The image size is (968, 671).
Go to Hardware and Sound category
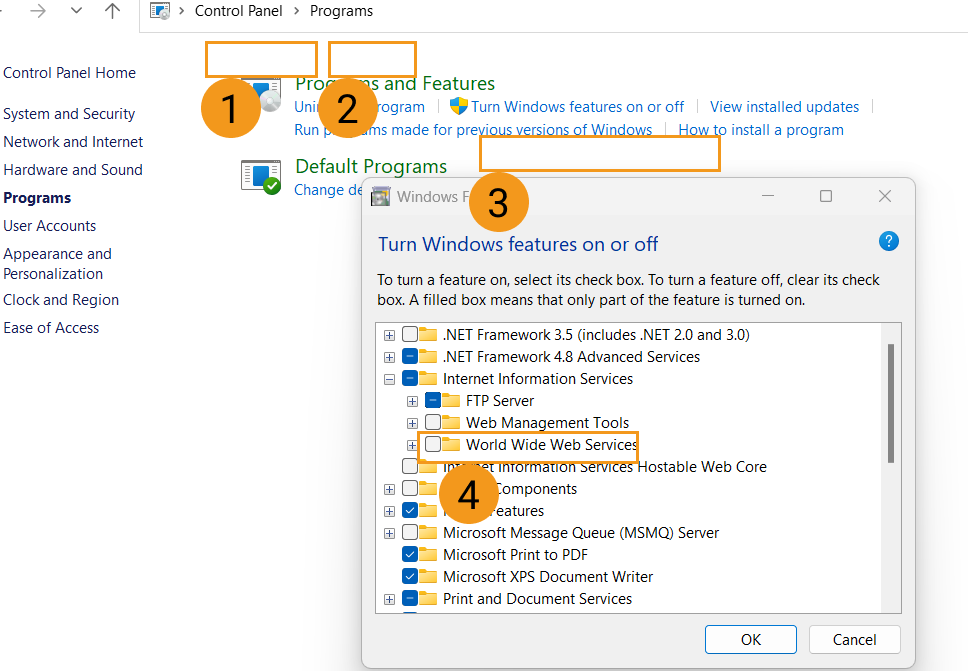[73, 170]
